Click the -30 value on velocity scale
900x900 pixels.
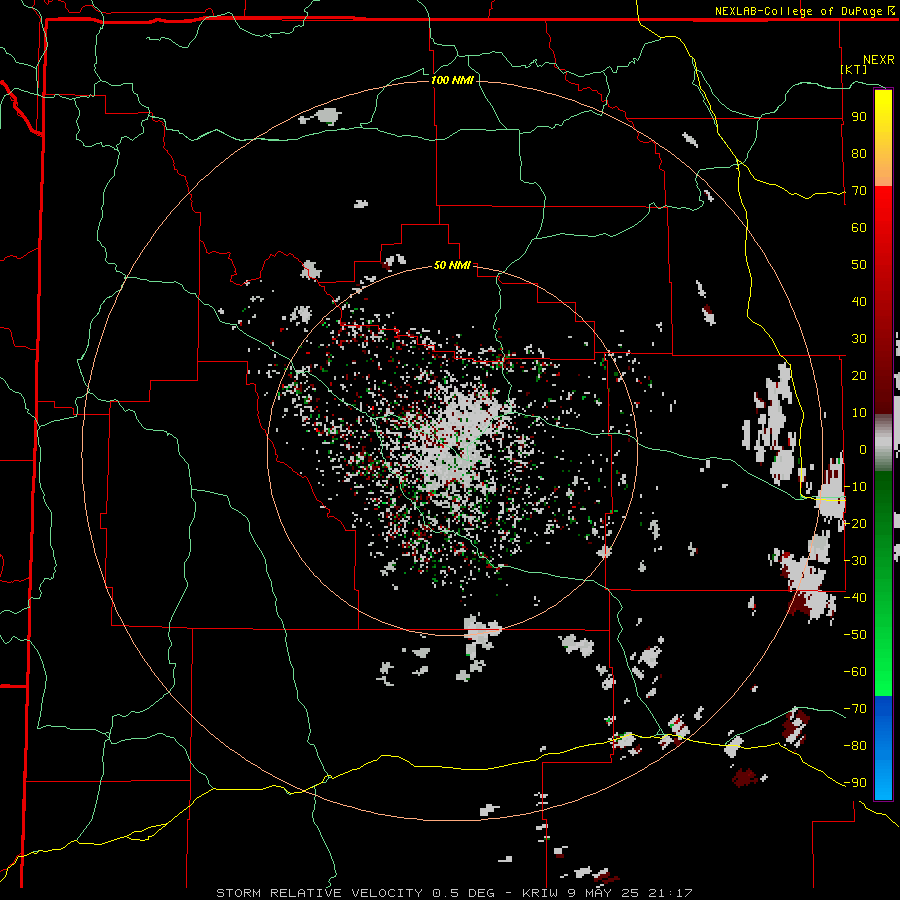[x=855, y=561]
